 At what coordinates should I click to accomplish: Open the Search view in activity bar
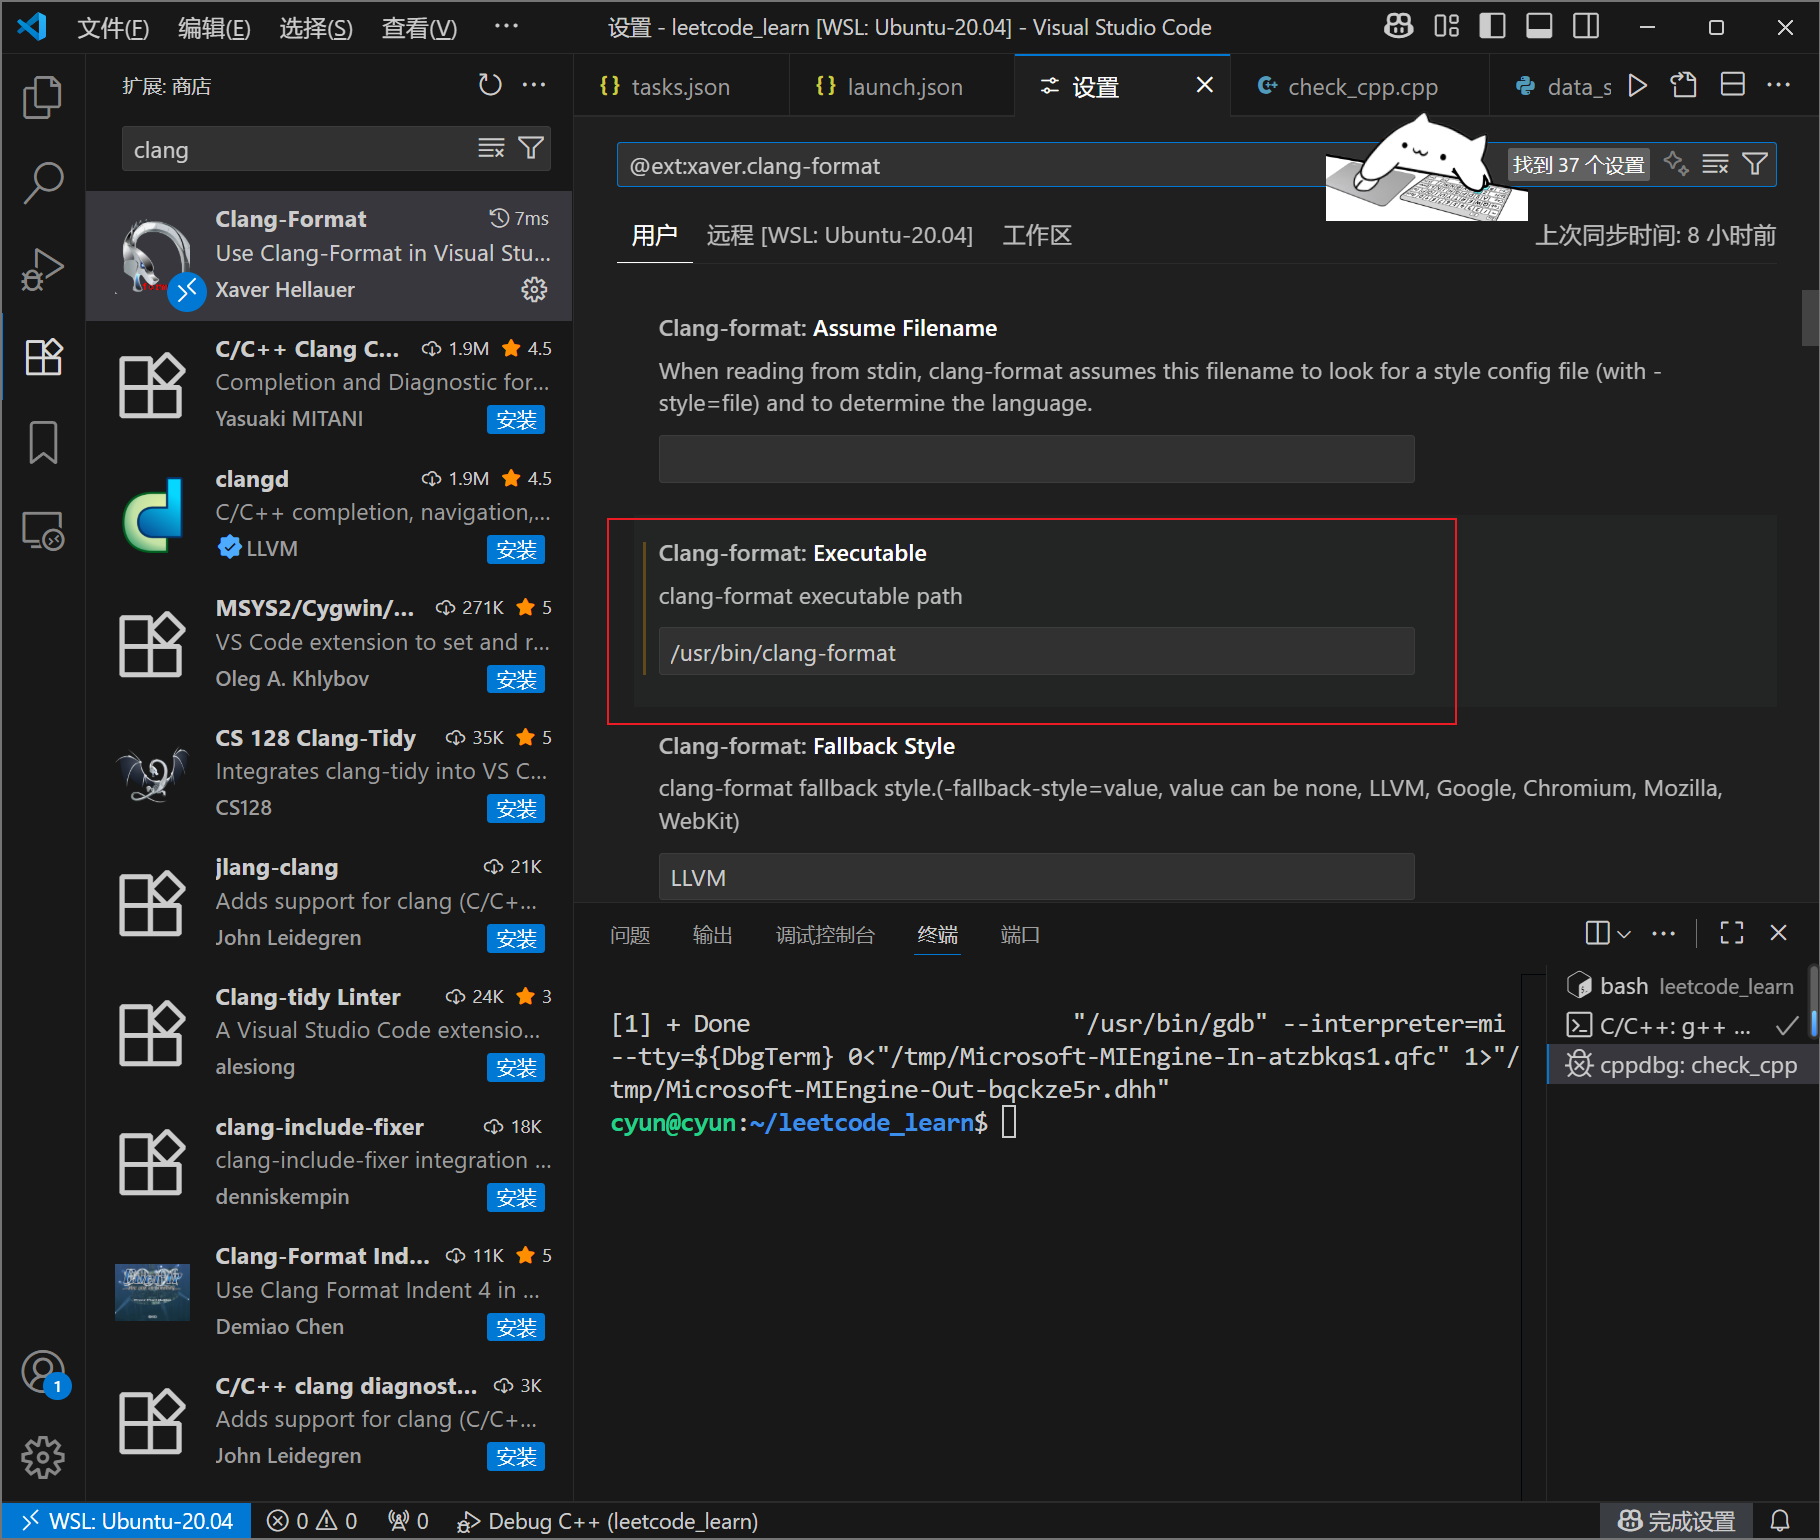click(x=42, y=183)
